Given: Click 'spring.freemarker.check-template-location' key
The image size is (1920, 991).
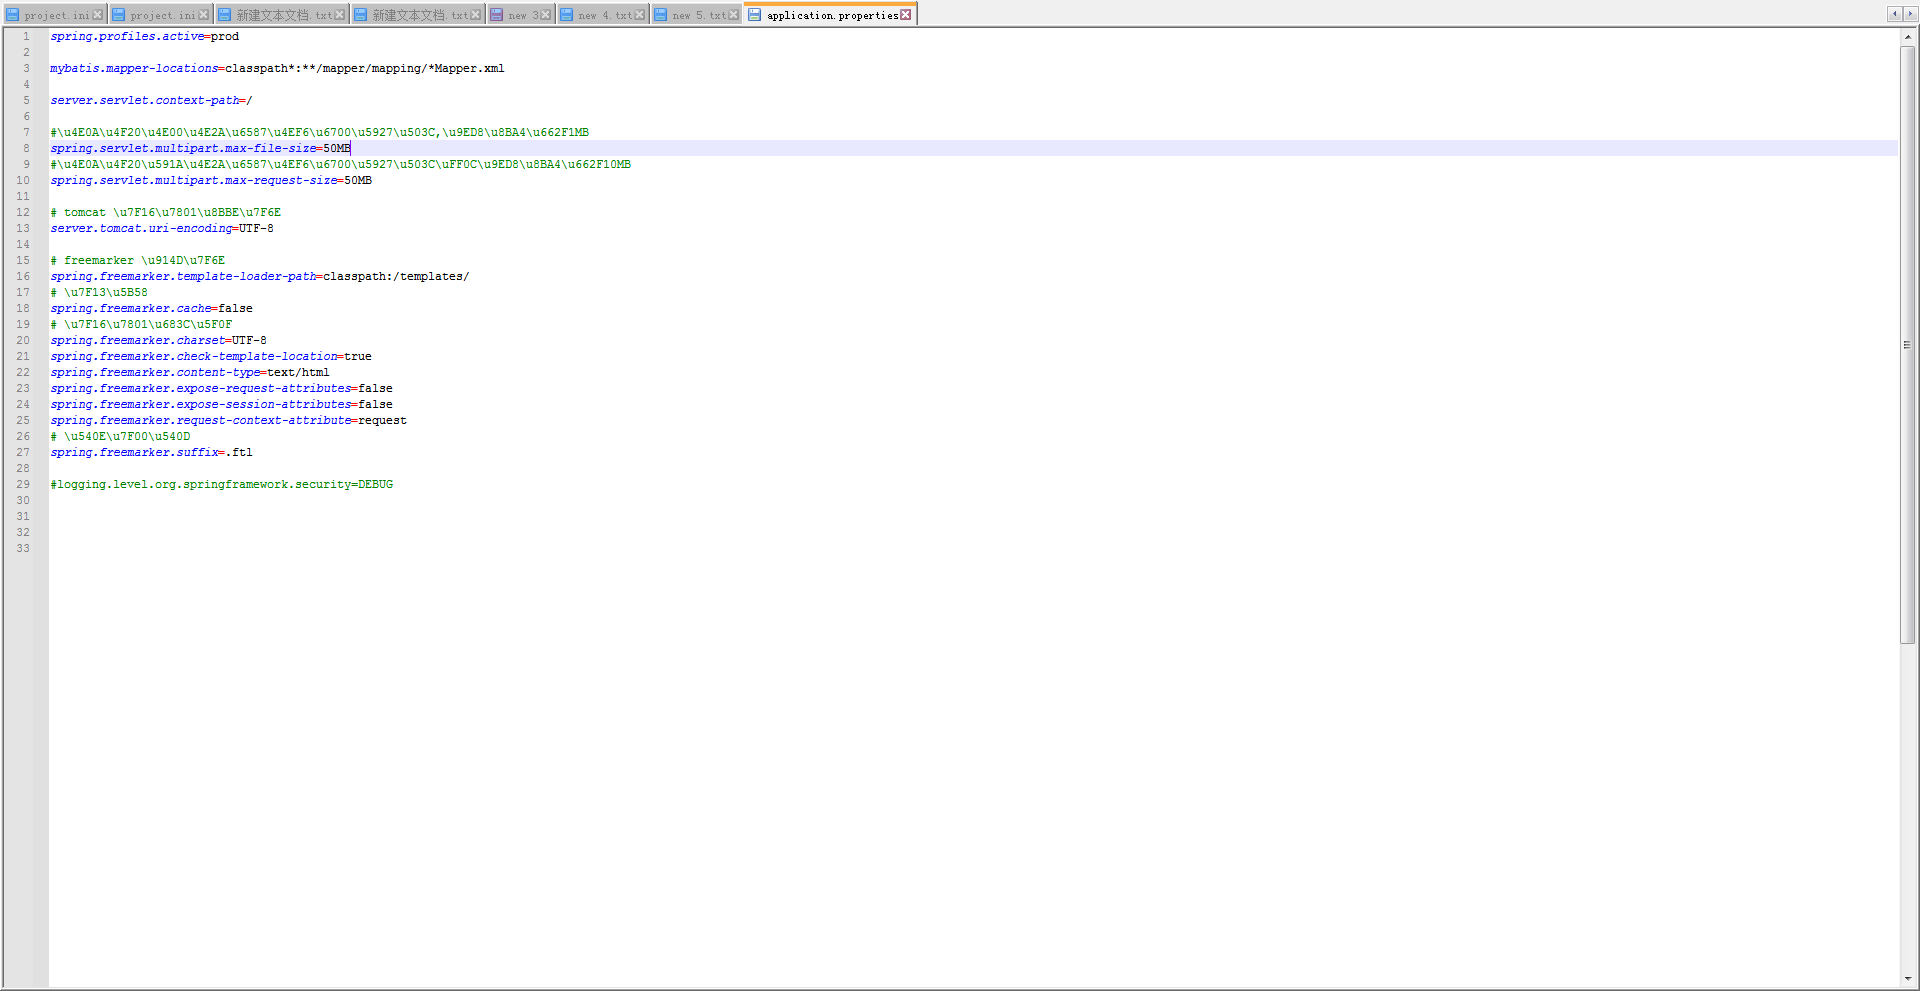Looking at the screenshot, I should coord(194,356).
